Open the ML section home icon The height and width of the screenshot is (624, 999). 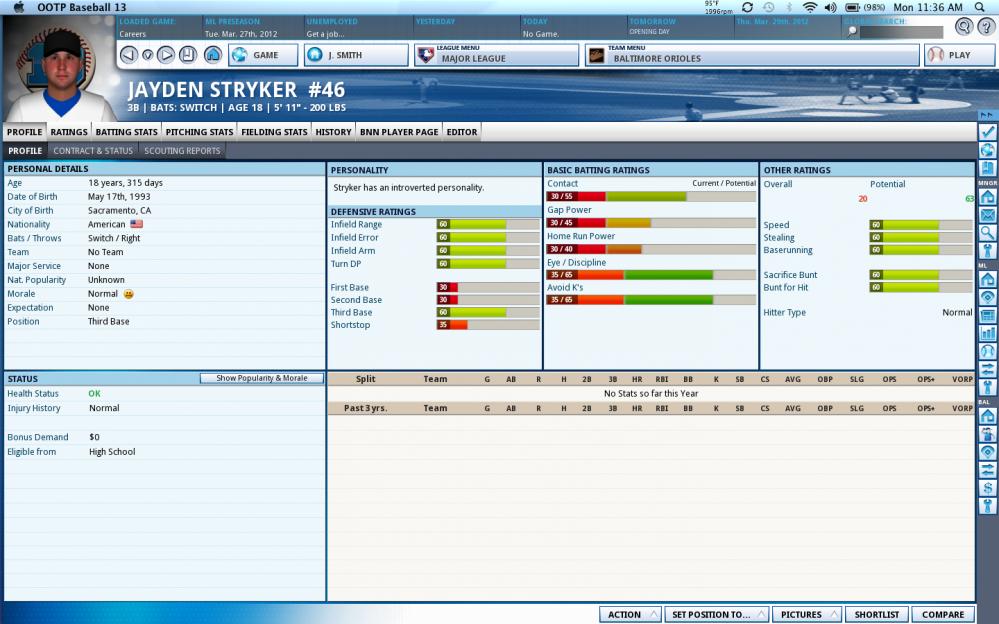click(x=988, y=279)
